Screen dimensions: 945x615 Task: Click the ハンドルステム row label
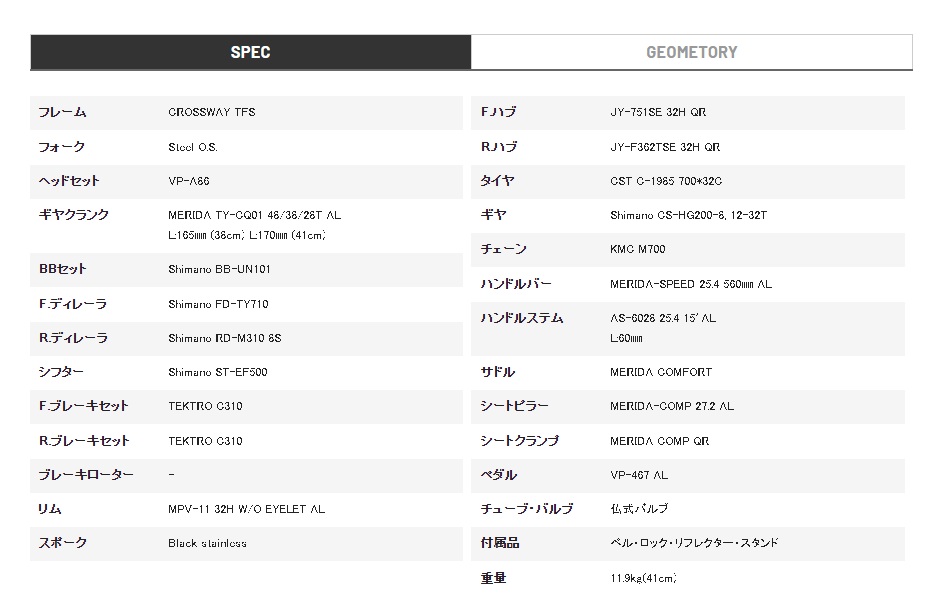click(522, 318)
